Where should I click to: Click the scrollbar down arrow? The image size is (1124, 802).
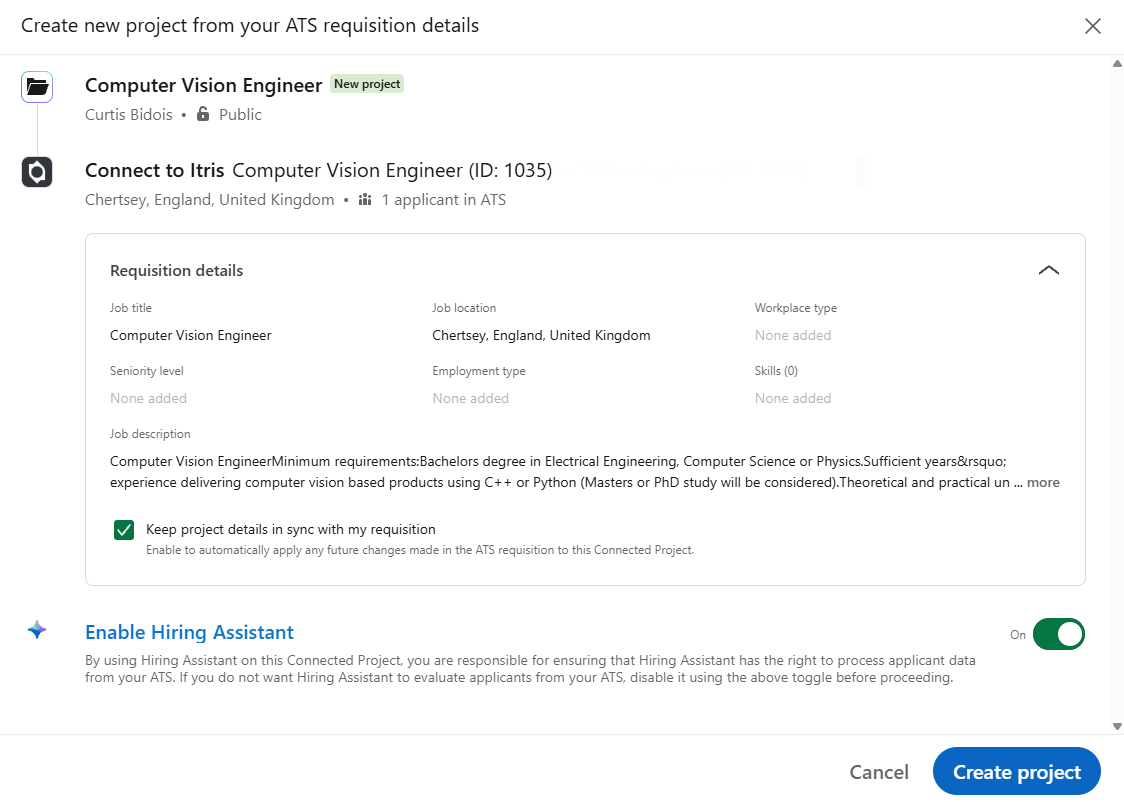(x=1117, y=726)
